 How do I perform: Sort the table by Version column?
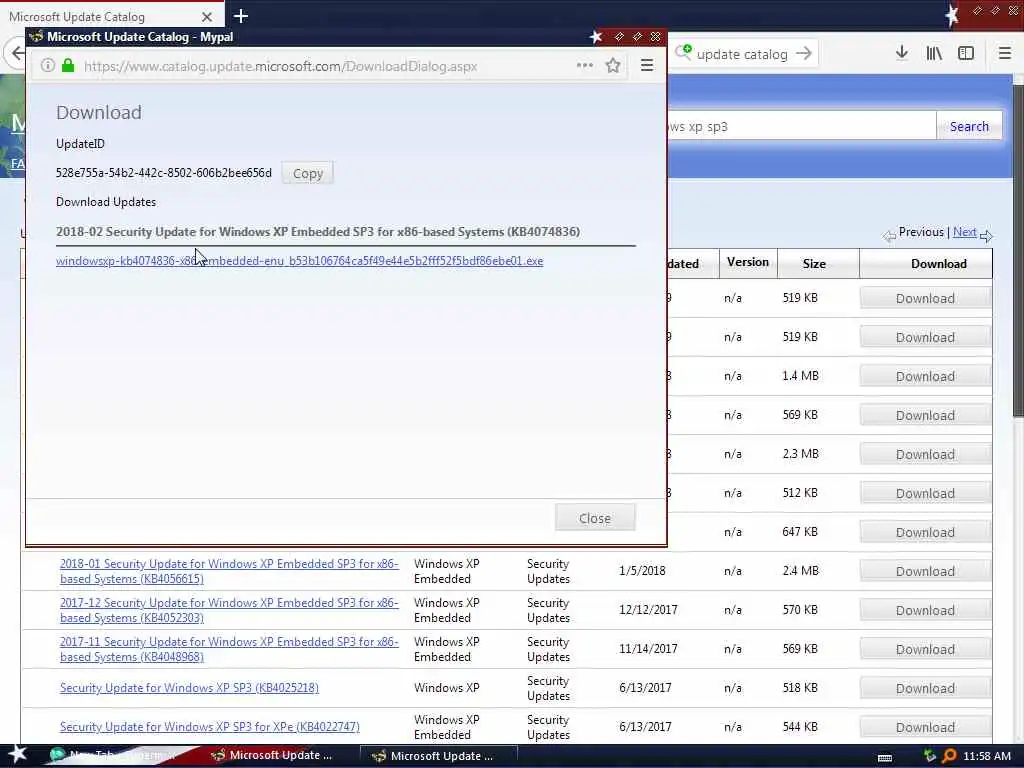(748, 263)
